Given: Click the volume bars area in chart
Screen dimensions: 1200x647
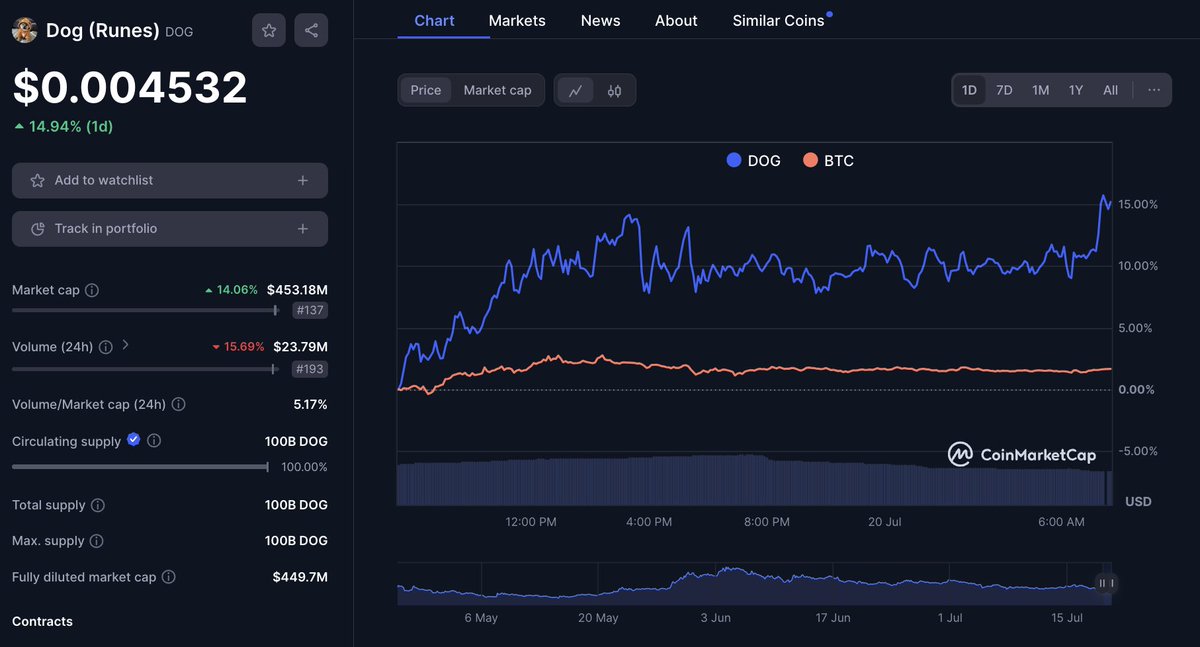Looking at the screenshot, I should (755, 480).
